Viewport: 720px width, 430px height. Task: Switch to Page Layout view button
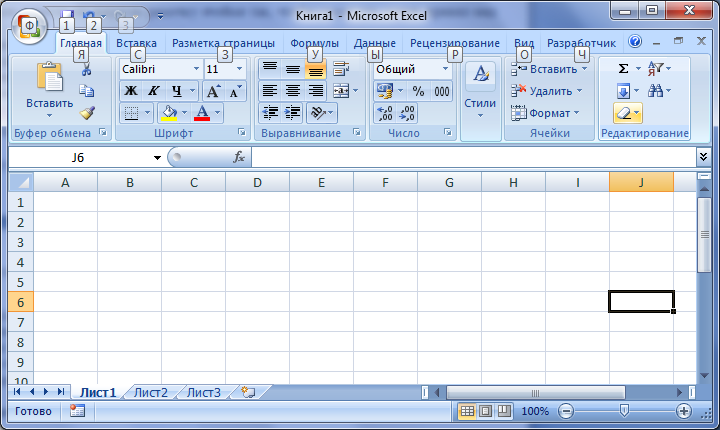click(x=485, y=411)
